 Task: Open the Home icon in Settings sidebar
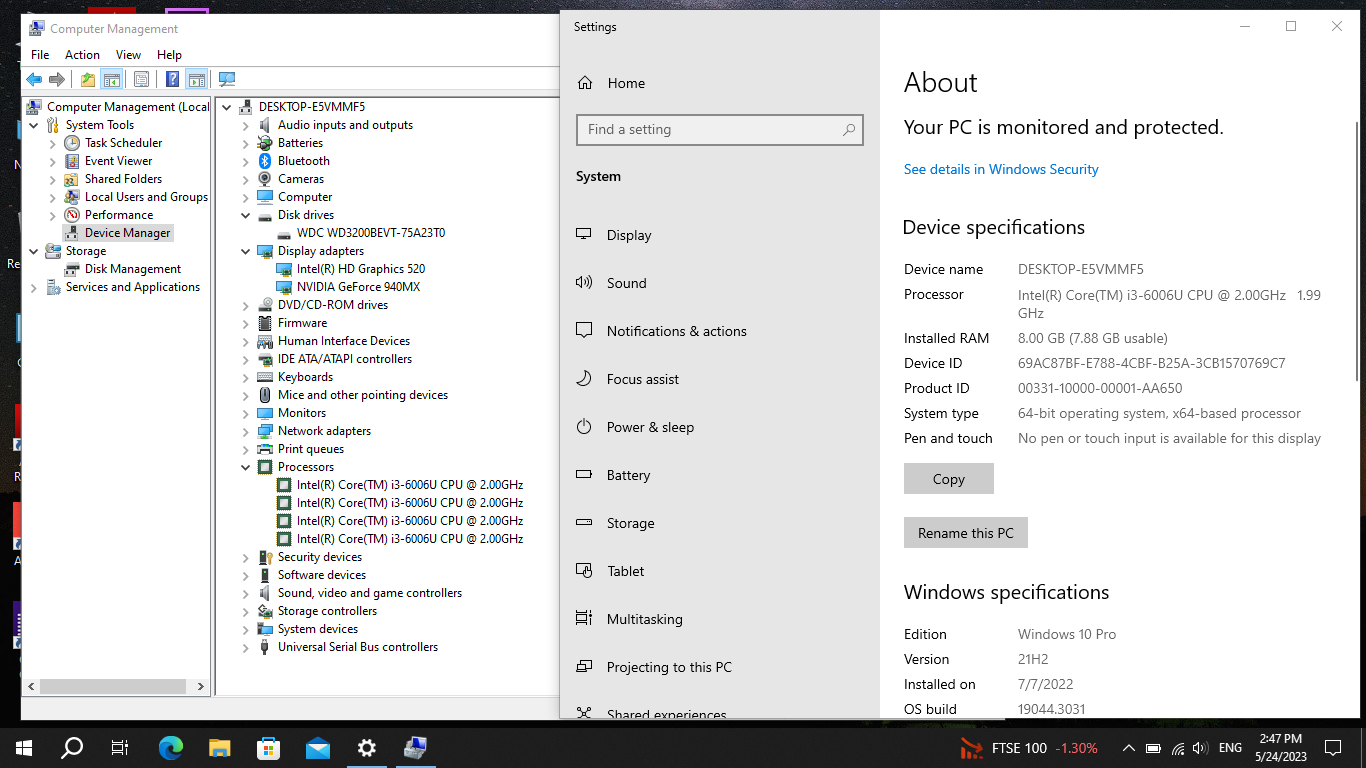click(585, 83)
